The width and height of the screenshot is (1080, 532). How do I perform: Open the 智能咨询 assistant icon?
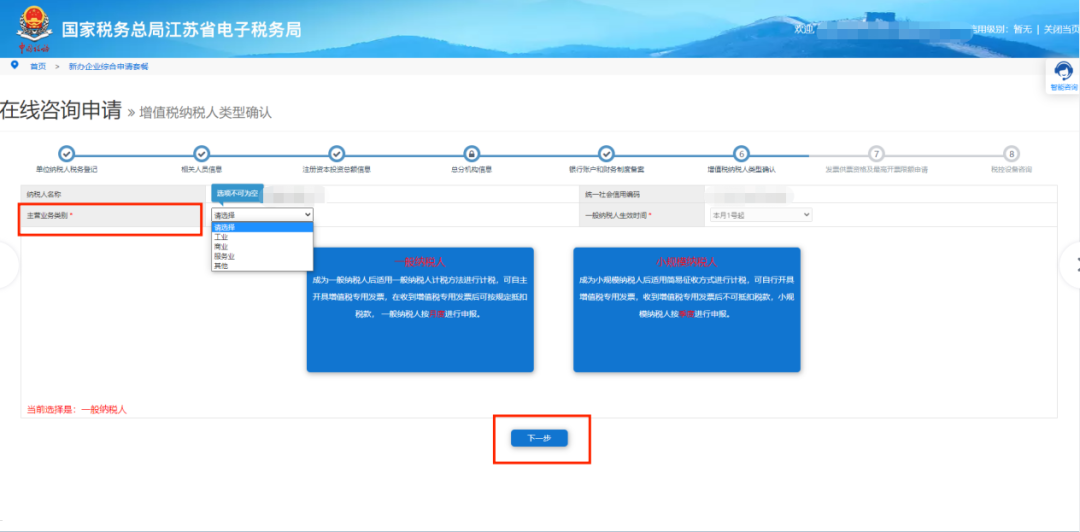pyautogui.click(x=1064, y=74)
